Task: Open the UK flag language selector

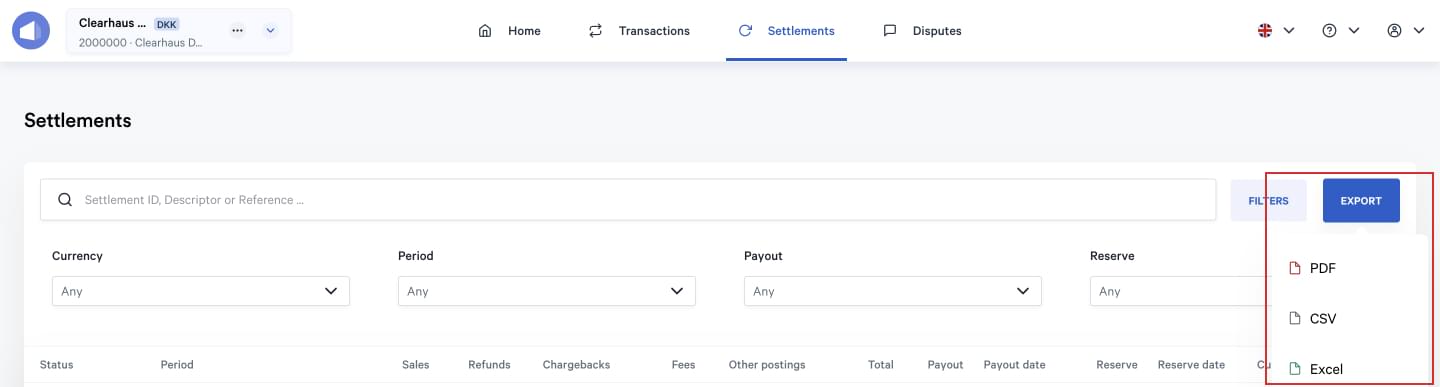Action: tap(1276, 31)
